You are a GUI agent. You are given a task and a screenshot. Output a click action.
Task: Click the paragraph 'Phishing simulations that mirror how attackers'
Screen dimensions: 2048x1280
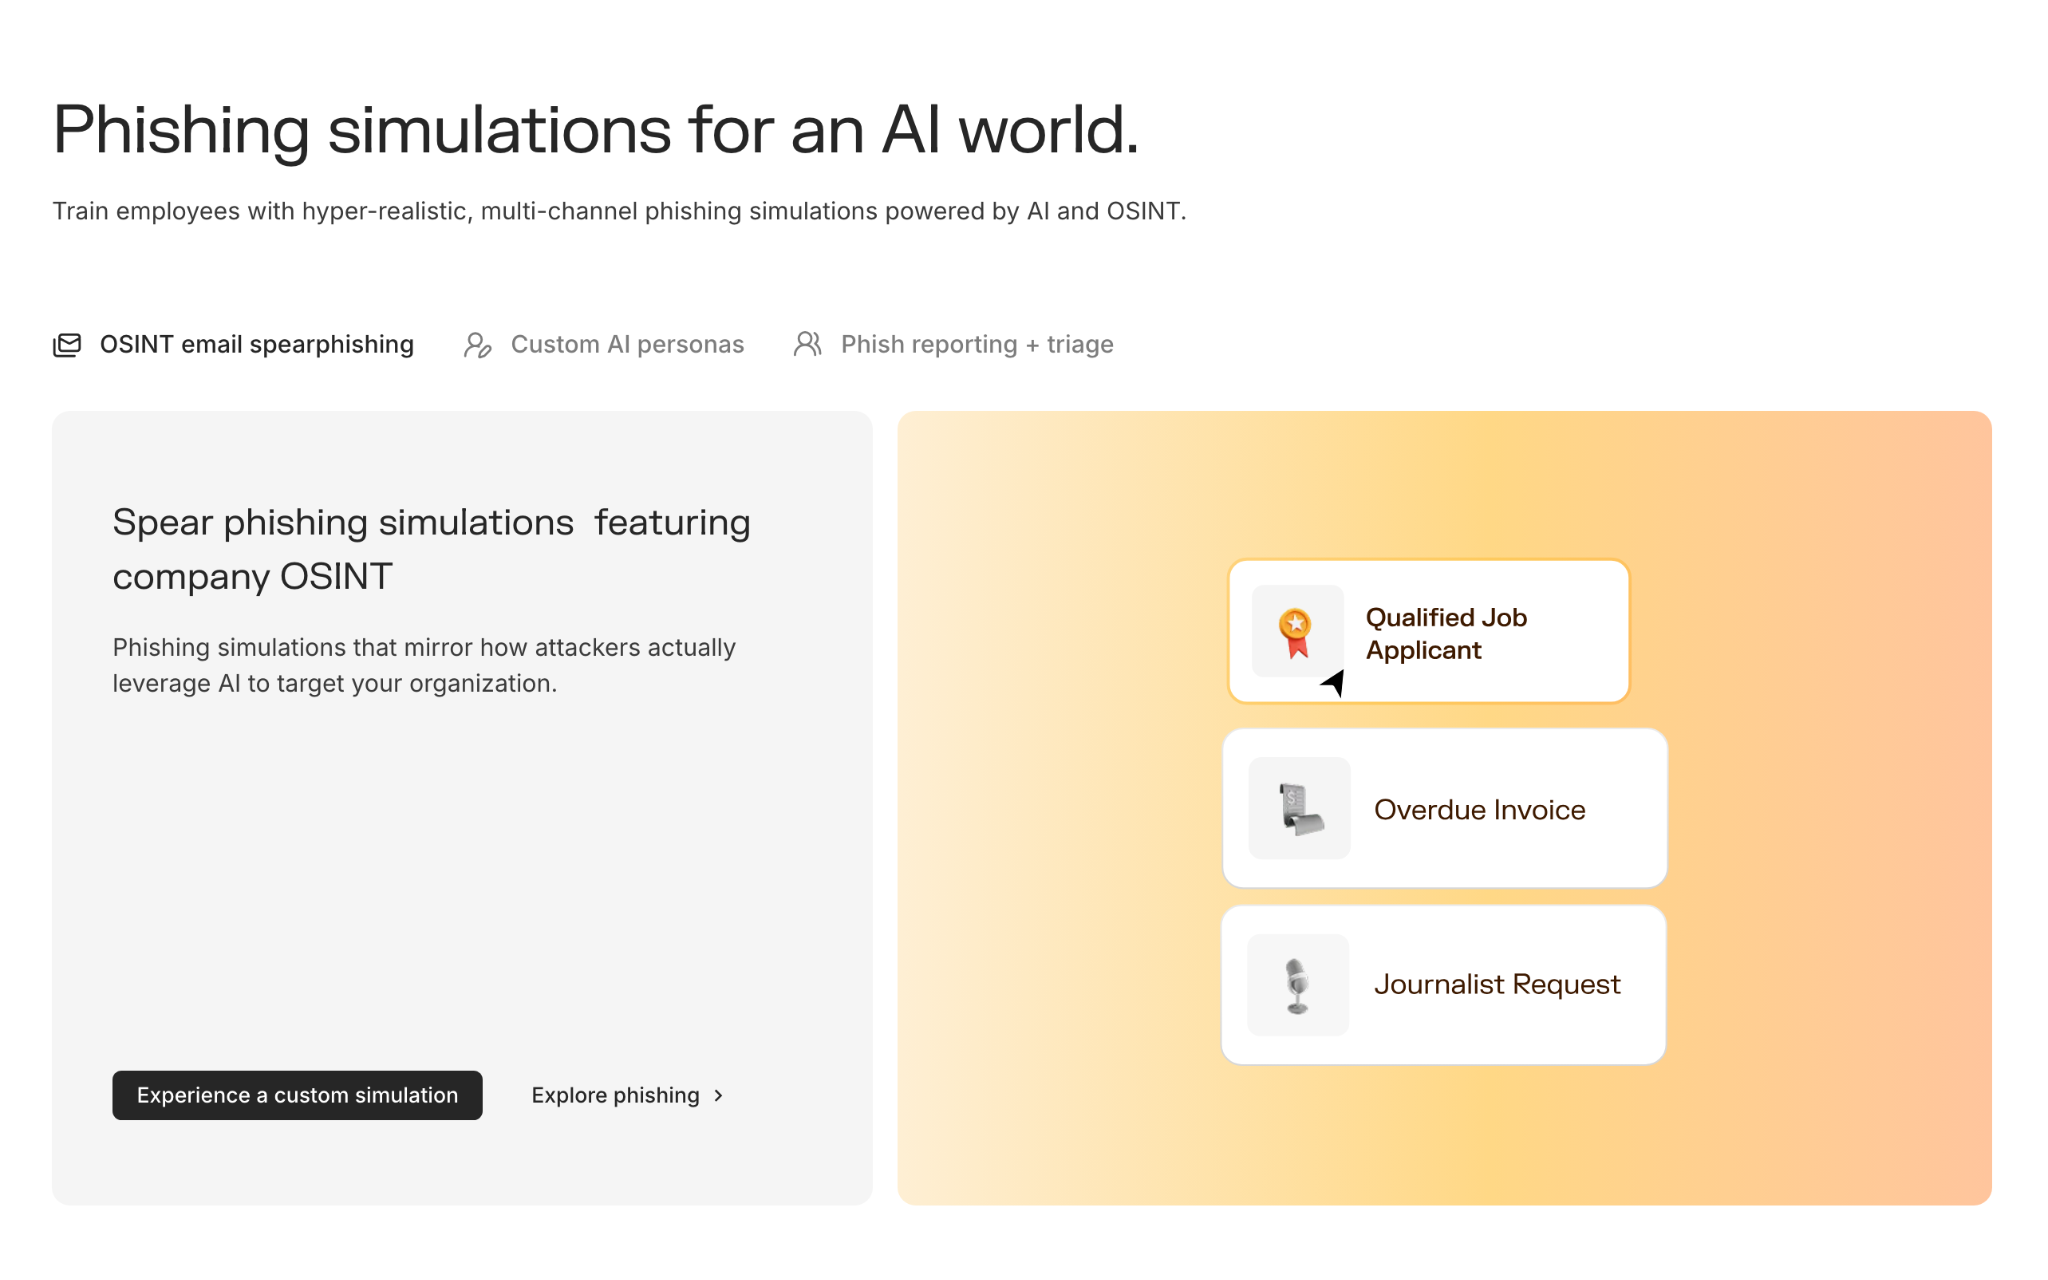424,665
